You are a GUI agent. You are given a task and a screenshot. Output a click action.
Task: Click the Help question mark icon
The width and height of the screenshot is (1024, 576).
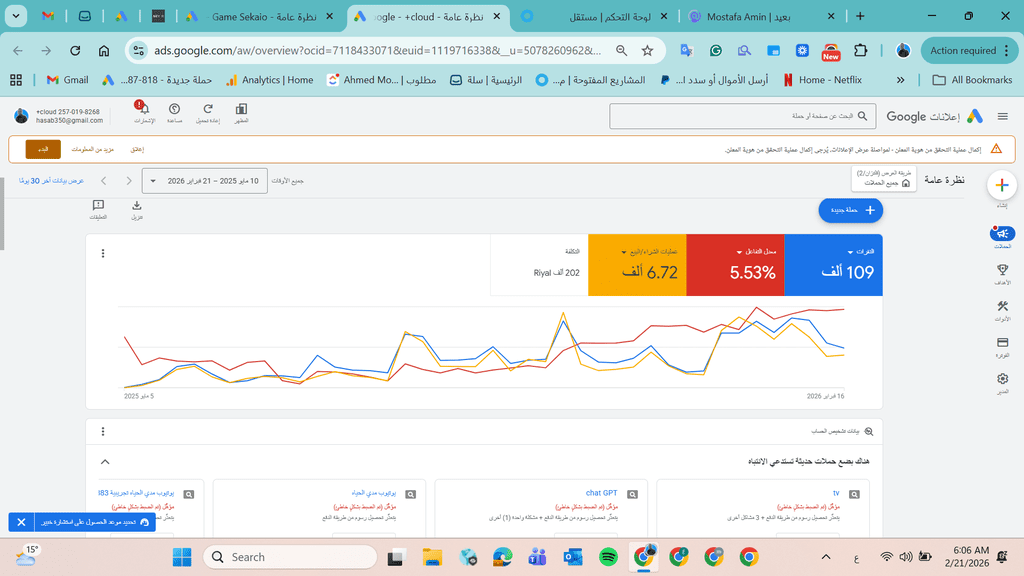[x=175, y=112]
